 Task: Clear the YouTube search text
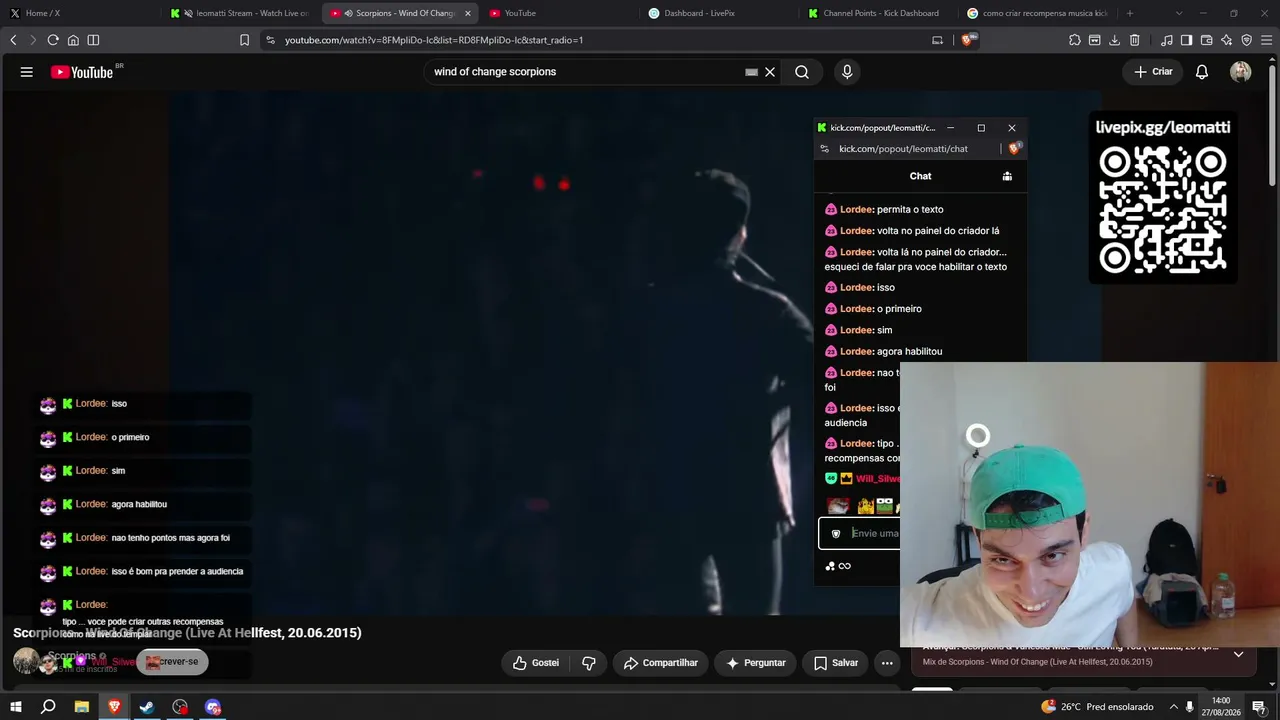(770, 72)
